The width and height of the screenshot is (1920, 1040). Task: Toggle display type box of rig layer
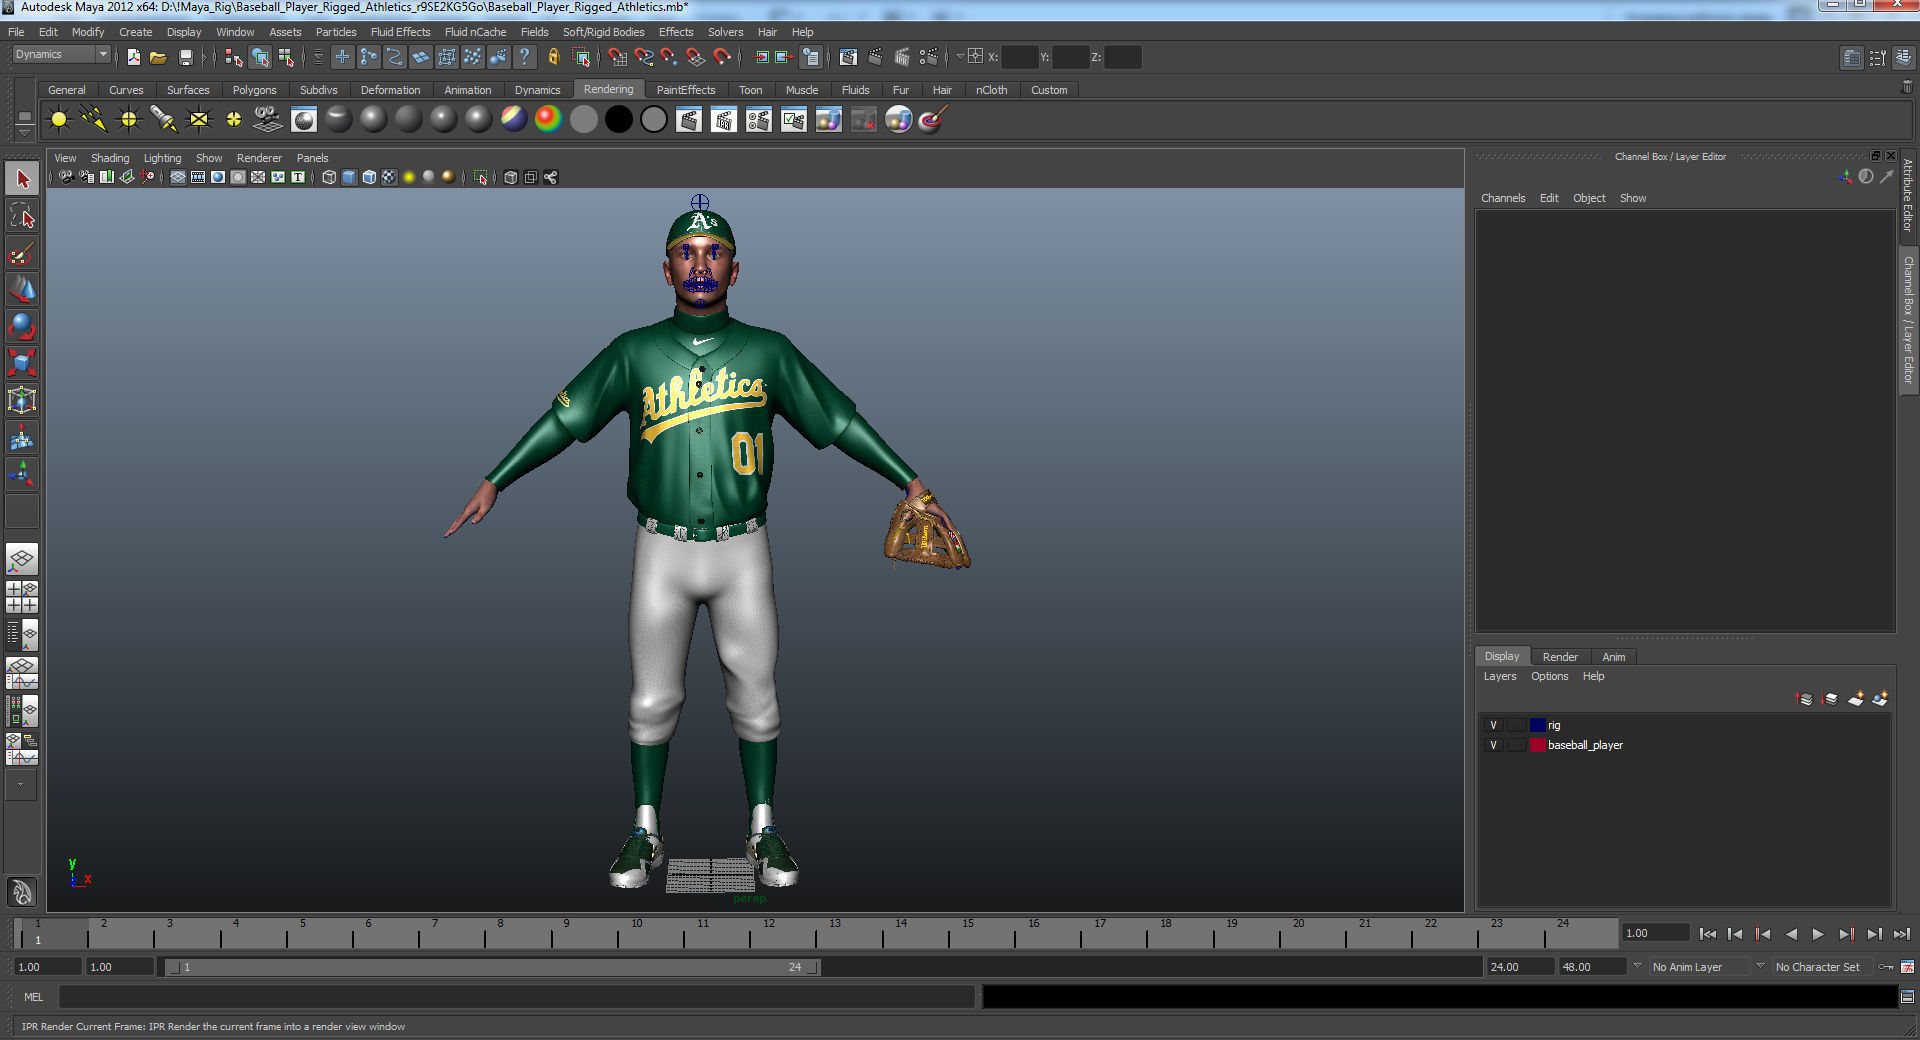coord(1516,725)
